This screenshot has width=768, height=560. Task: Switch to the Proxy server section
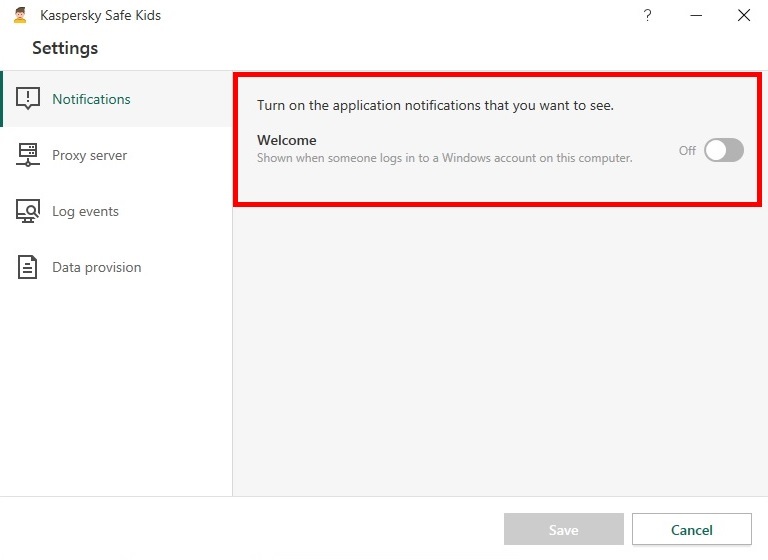[116, 155]
